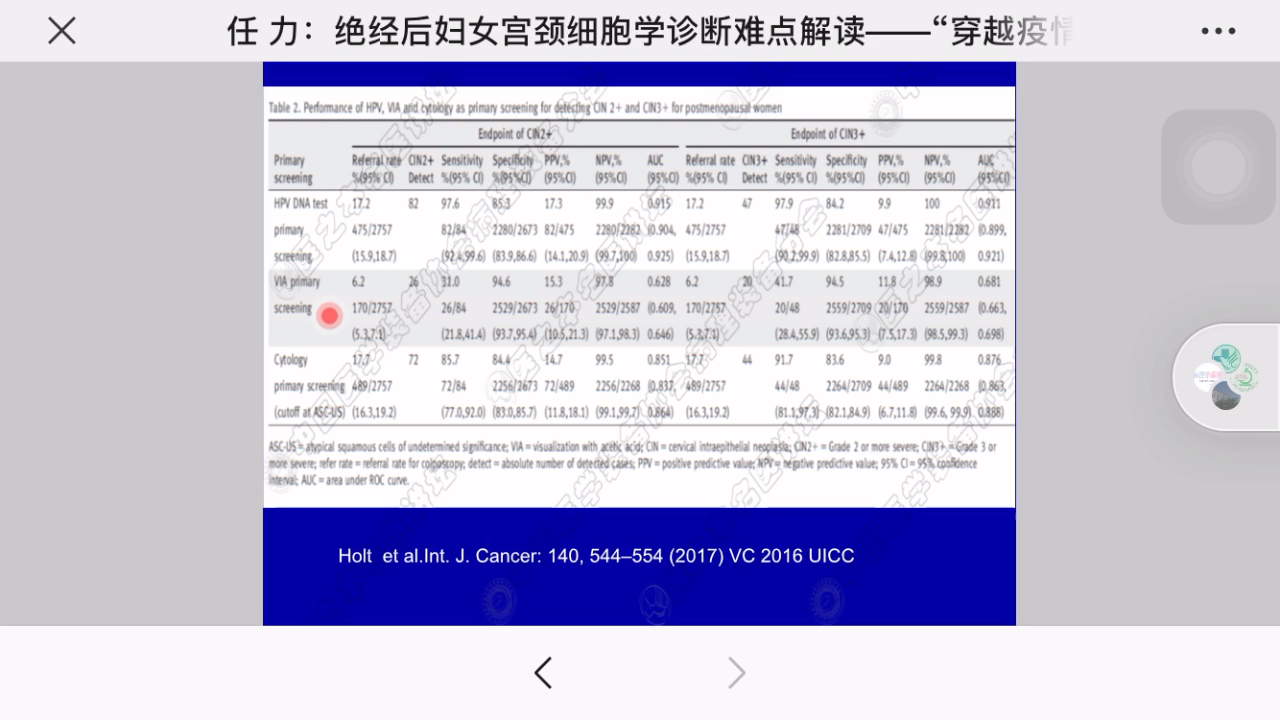Click the 'VIA primary' row label
This screenshot has width=1280, height=720.
297,282
